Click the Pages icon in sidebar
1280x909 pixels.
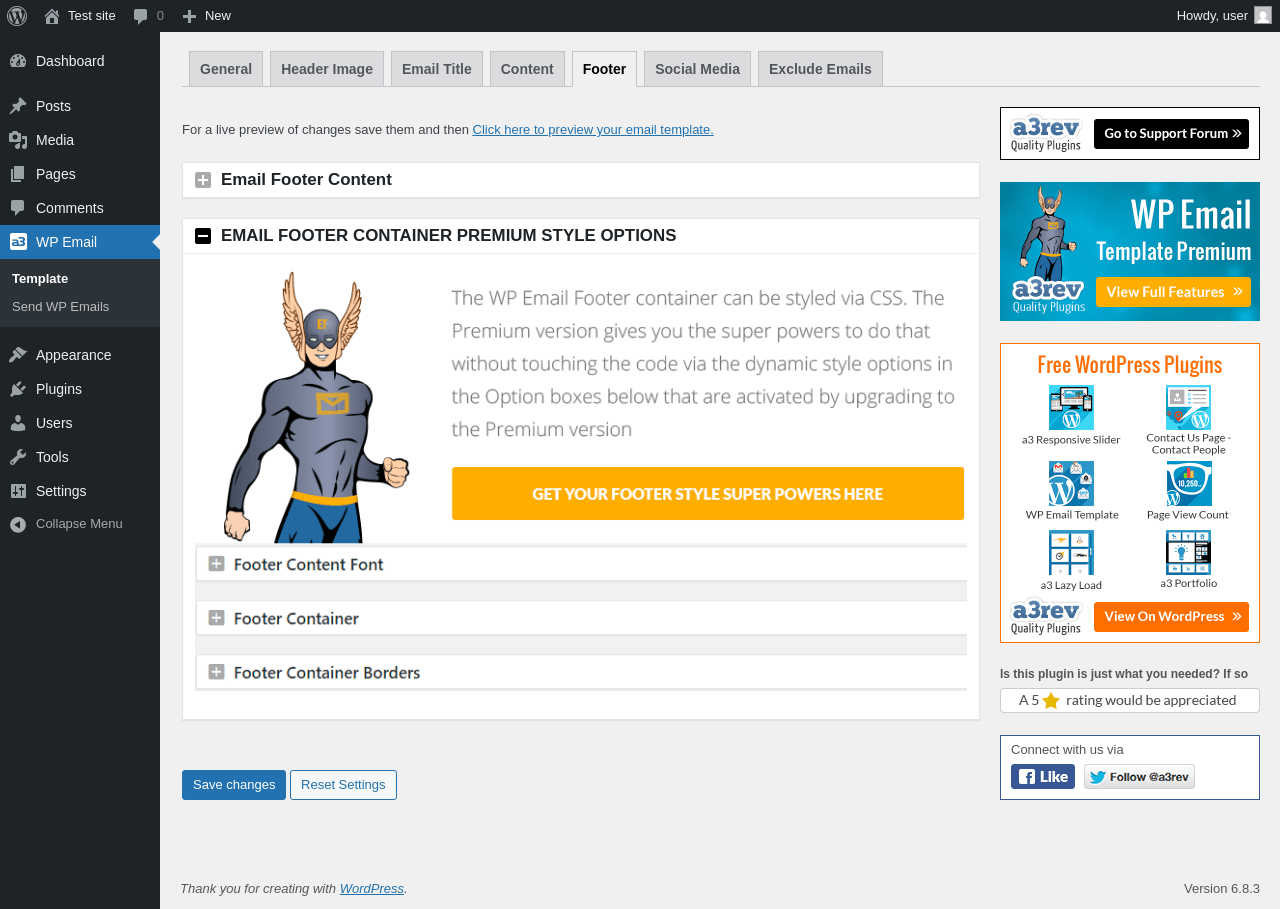pyautogui.click(x=18, y=174)
